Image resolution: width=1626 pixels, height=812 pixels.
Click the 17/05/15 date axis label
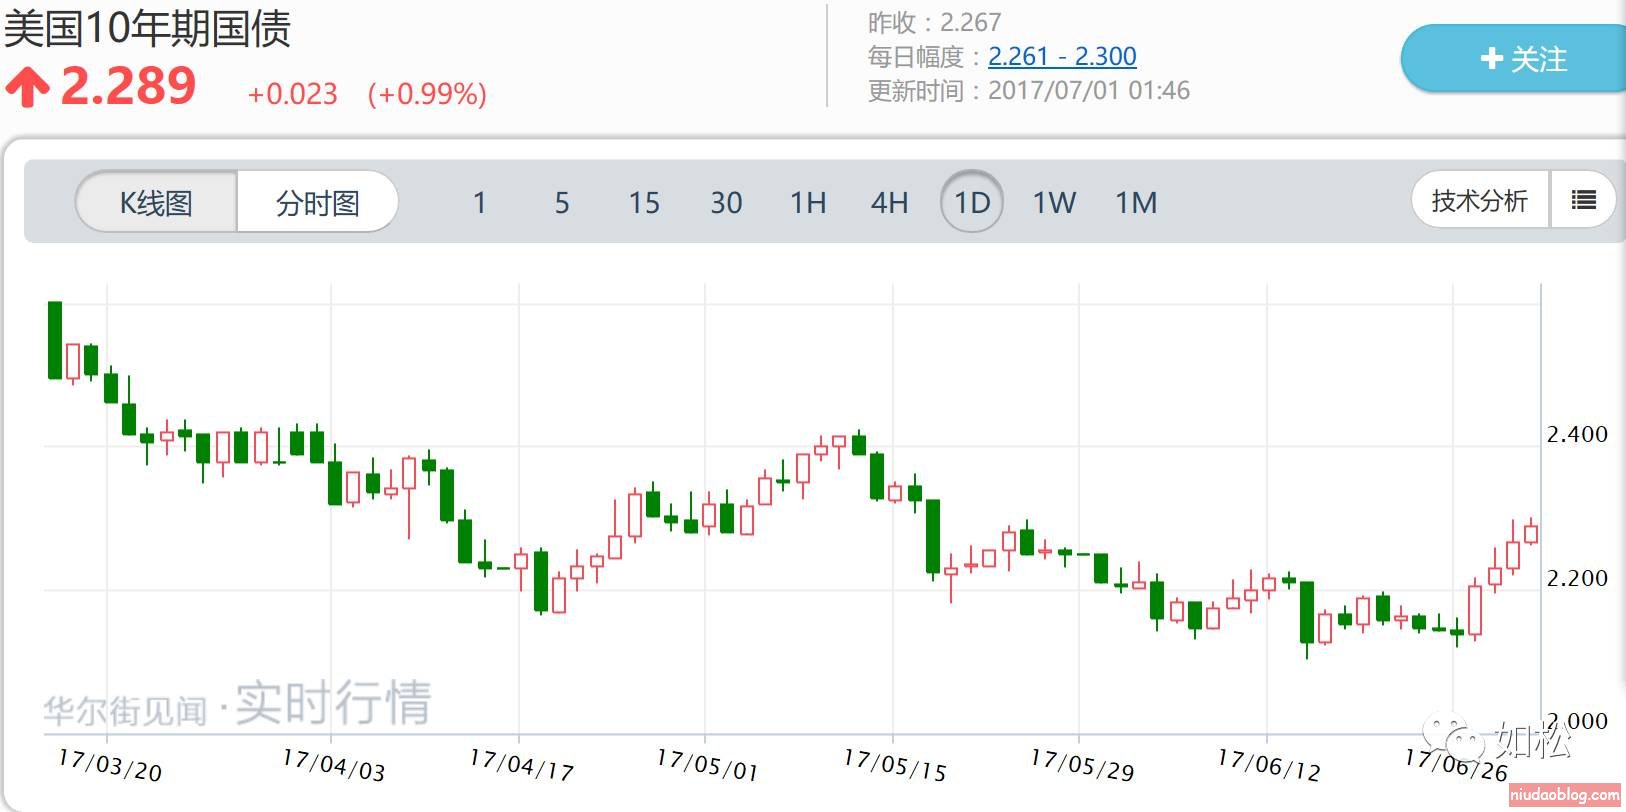[895, 765]
